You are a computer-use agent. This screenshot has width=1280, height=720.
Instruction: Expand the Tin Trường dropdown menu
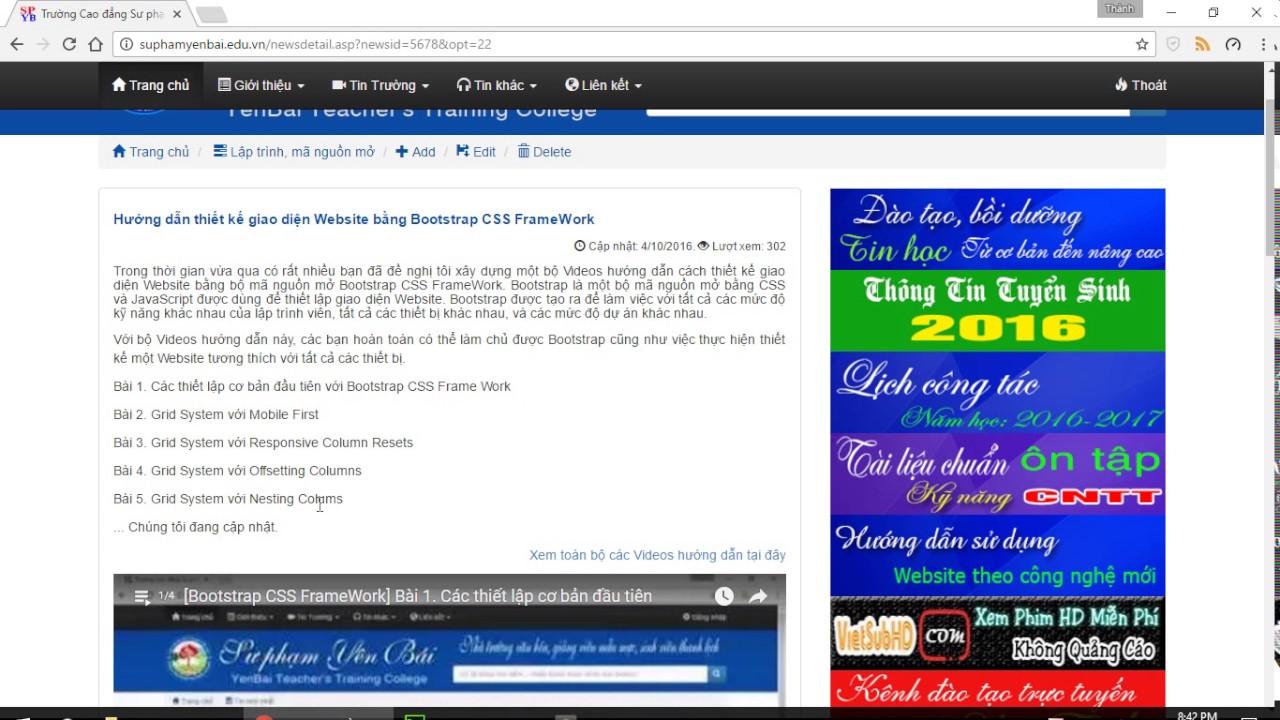point(380,85)
